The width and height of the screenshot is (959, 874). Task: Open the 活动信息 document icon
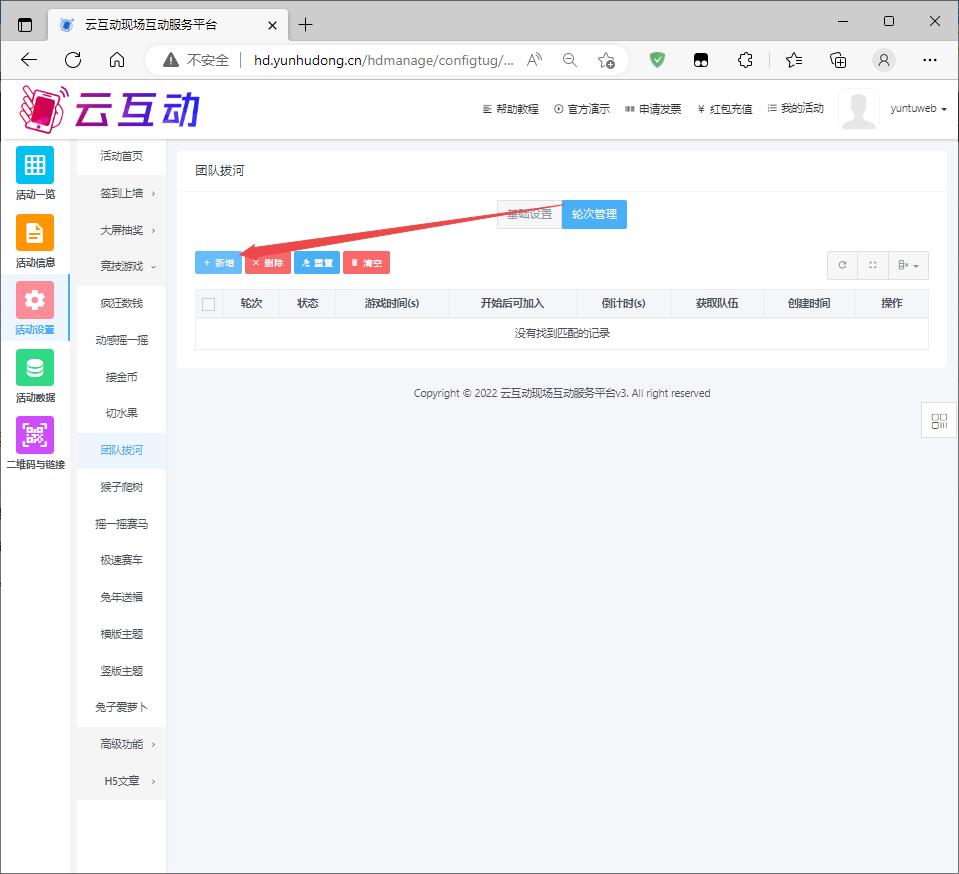pyautogui.click(x=35, y=233)
